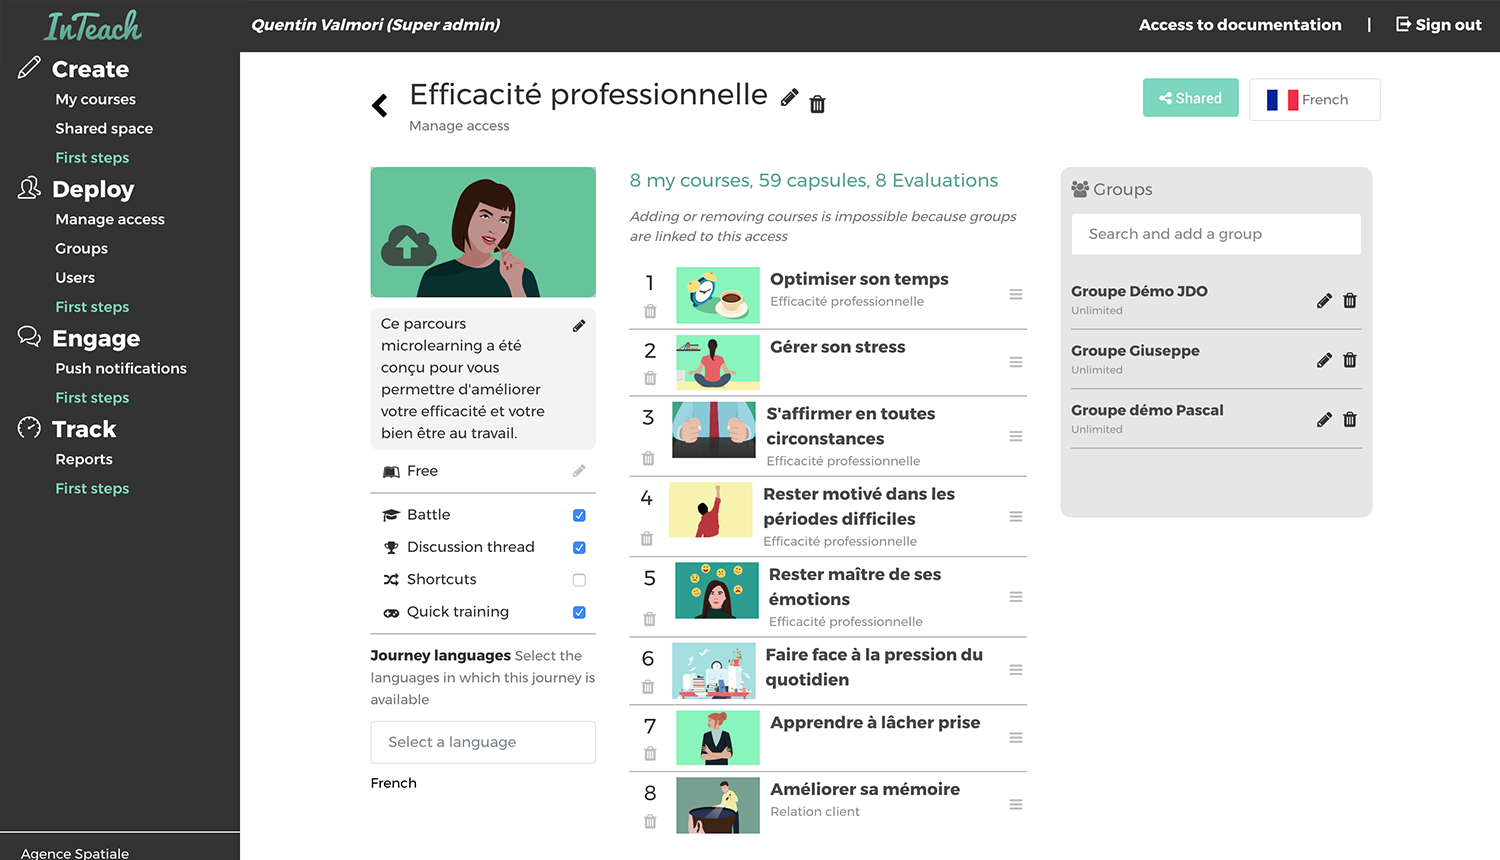Disable the Quick training checkbox
Image resolution: width=1500 pixels, height=860 pixels.
click(579, 612)
